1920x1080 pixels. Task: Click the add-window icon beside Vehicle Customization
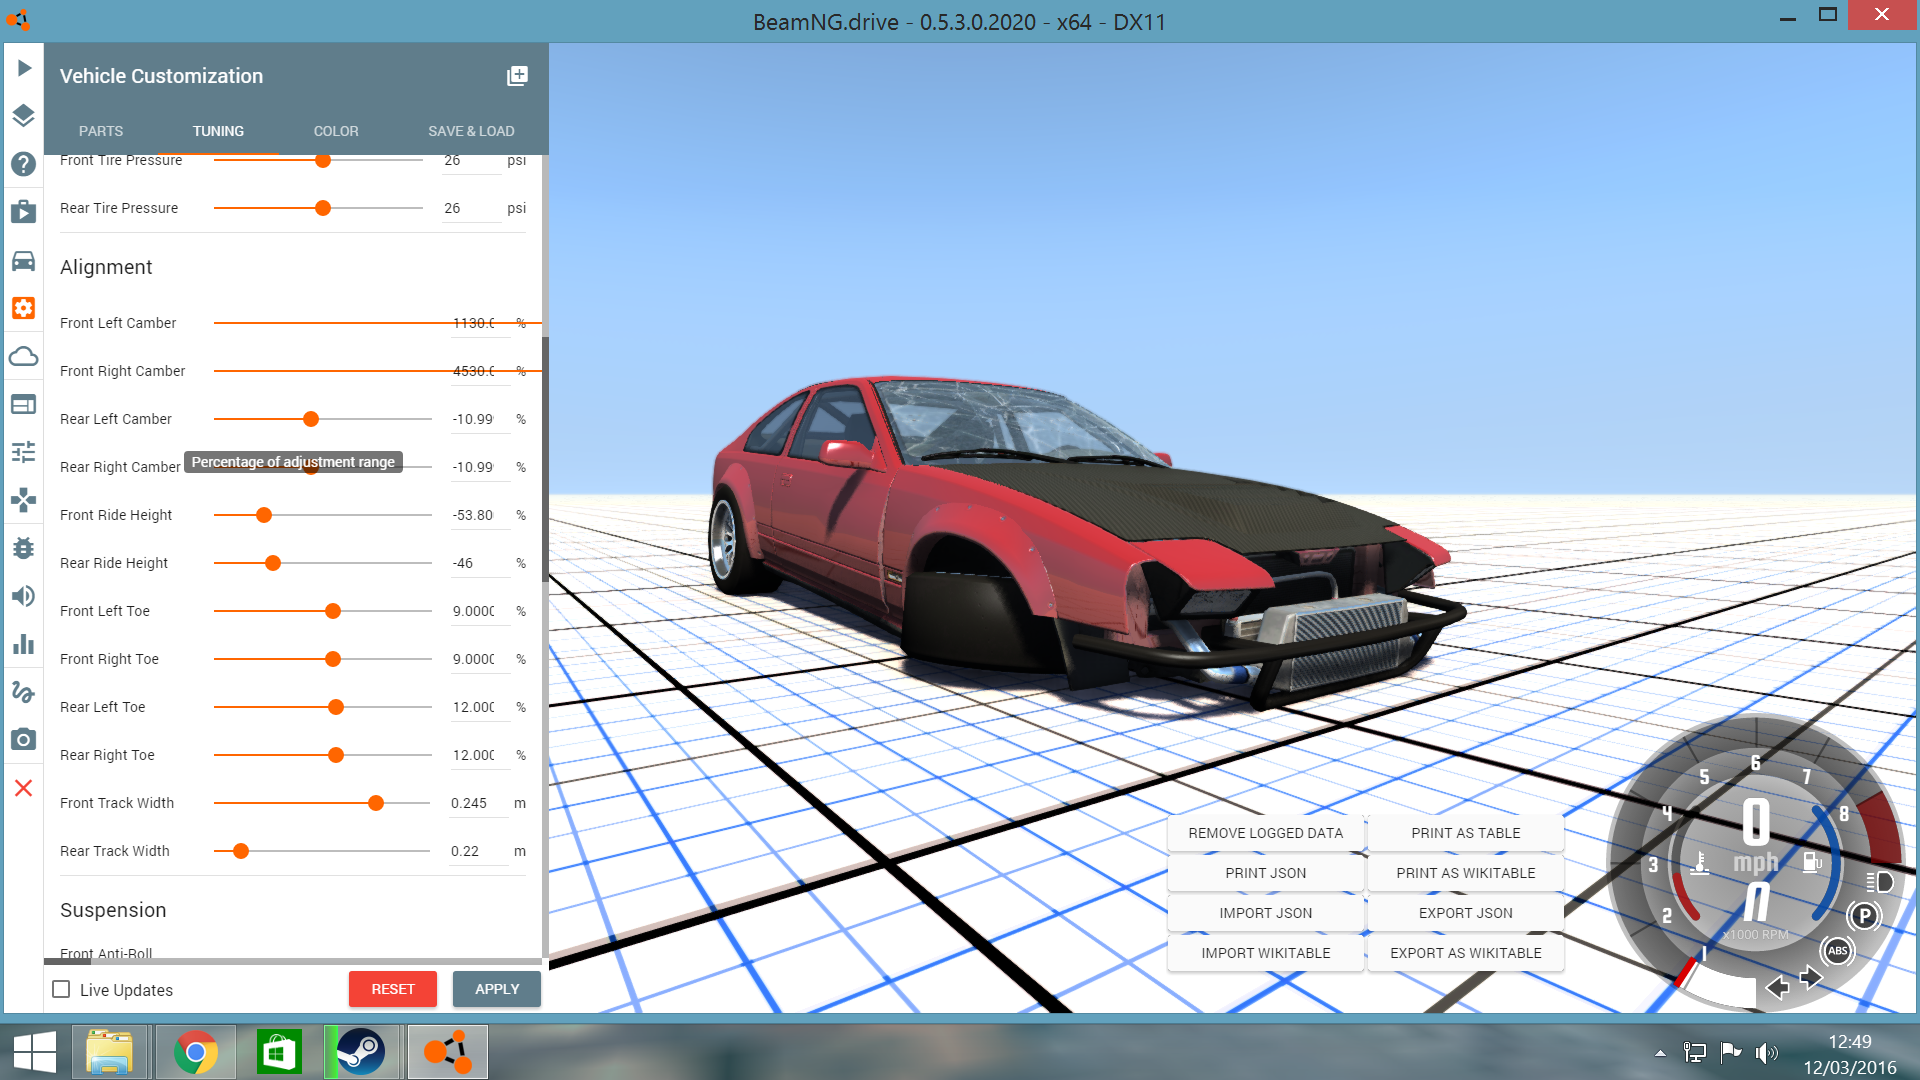pyautogui.click(x=517, y=76)
